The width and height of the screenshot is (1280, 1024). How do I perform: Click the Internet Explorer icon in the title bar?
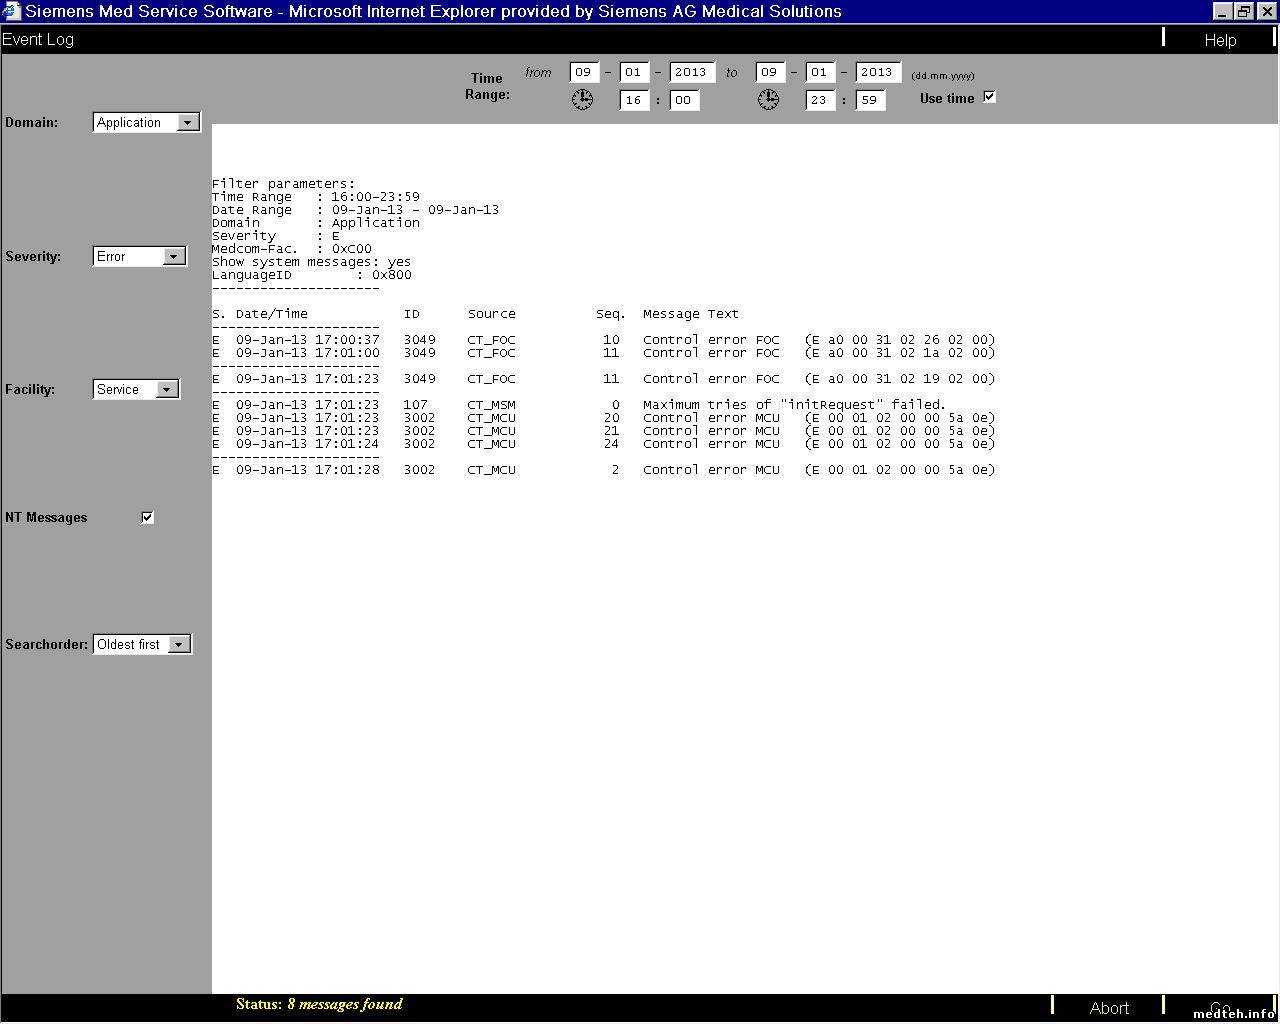tap(11, 11)
